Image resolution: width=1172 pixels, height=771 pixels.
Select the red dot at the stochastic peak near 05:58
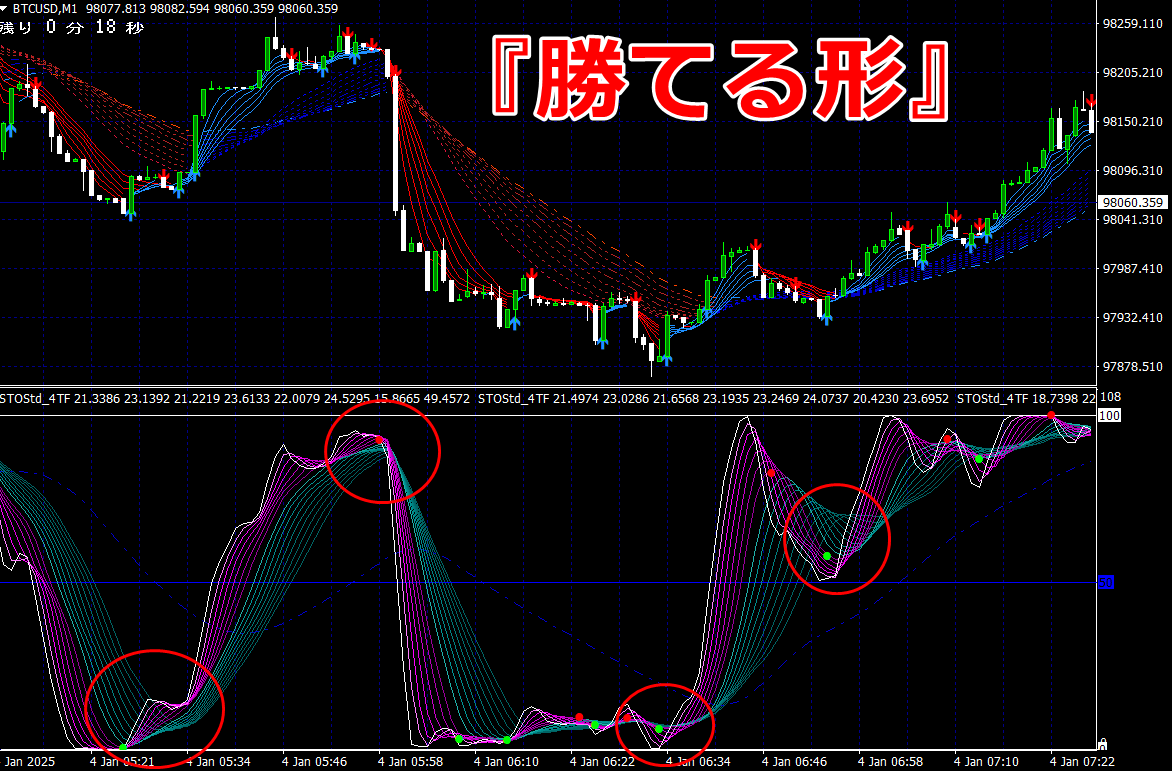pos(379,440)
